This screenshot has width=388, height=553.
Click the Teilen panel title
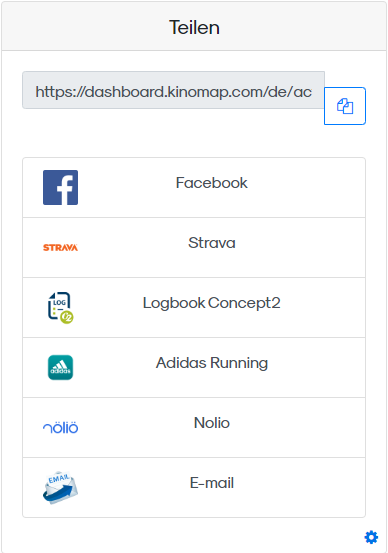pyautogui.click(x=194, y=27)
